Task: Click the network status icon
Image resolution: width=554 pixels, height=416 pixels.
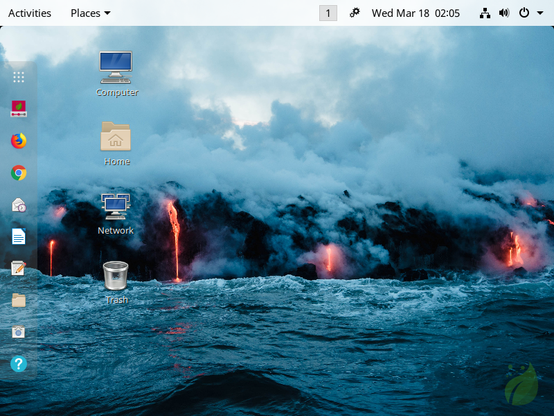Action: (x=485, y=13)
